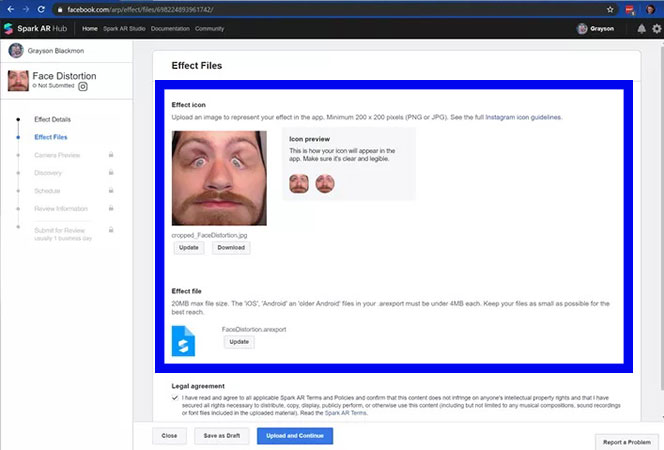
Task: Click Report a Problem button
Action: (x=627, y=442)
